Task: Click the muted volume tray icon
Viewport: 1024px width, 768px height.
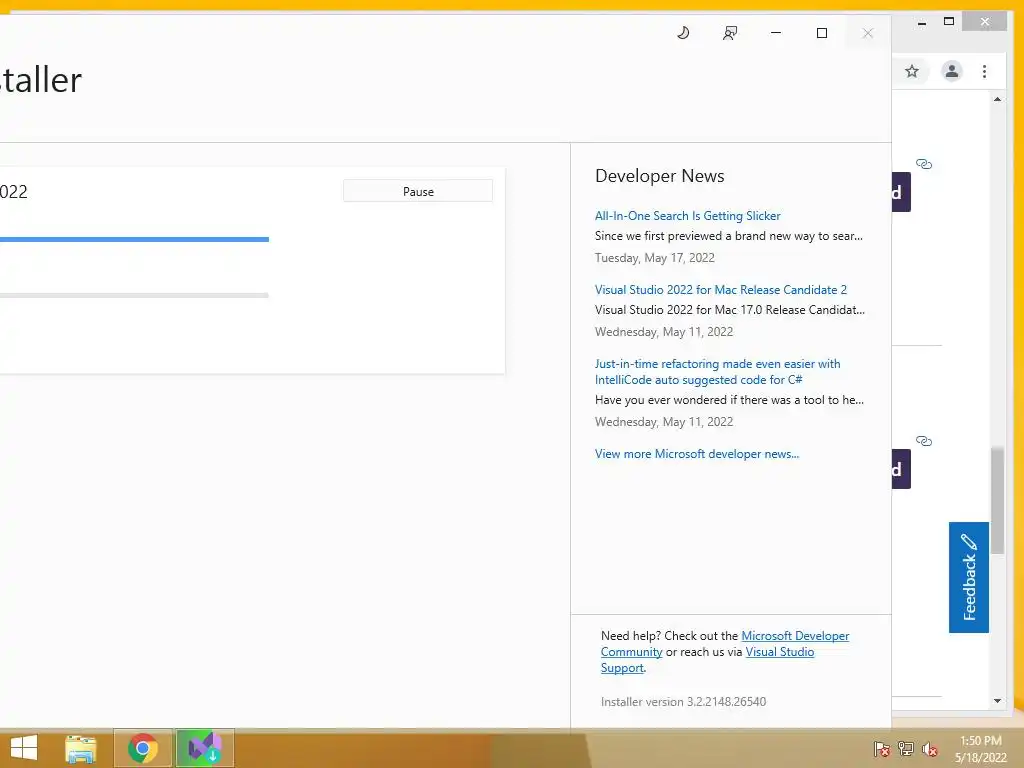Action: click(x=930, y=749)
